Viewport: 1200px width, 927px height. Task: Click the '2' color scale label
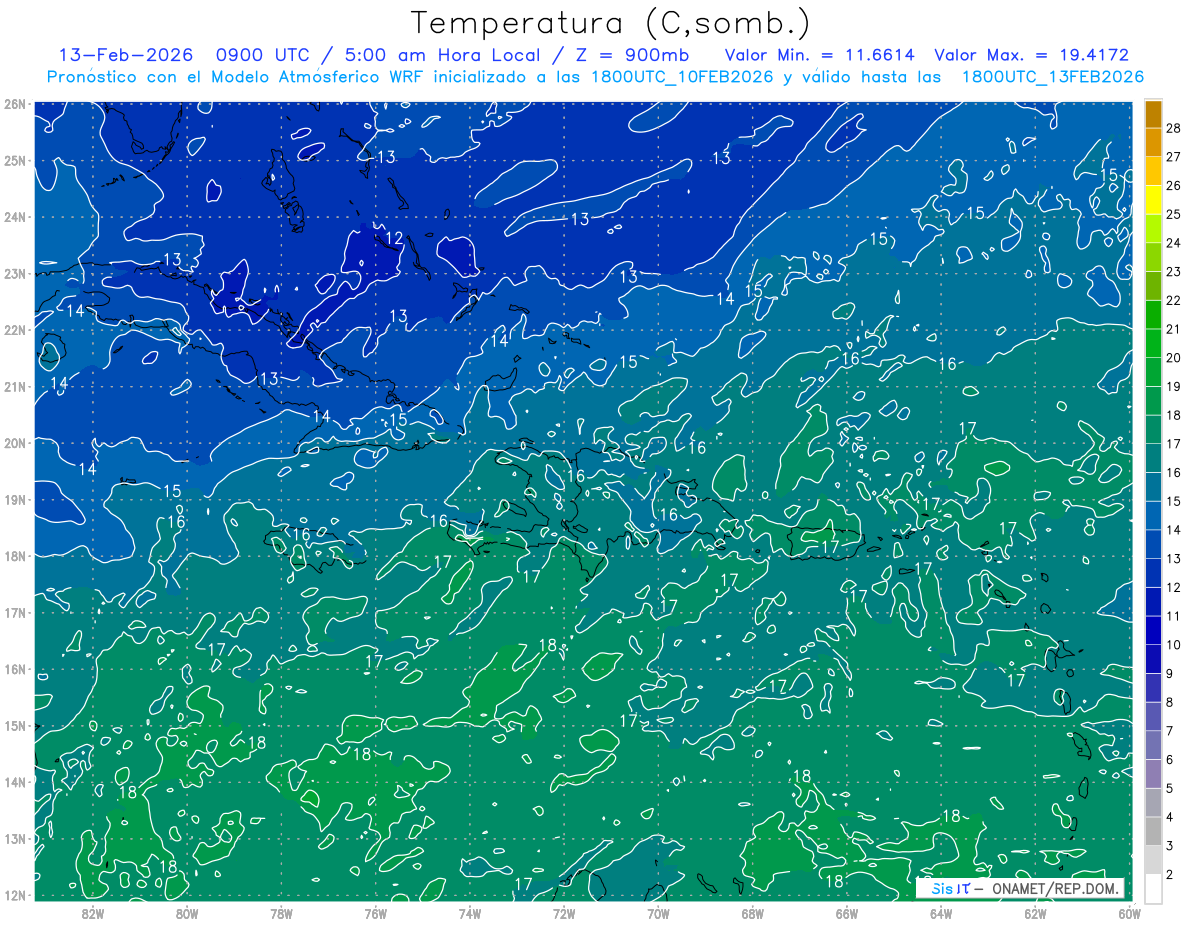click(1170, 875)
